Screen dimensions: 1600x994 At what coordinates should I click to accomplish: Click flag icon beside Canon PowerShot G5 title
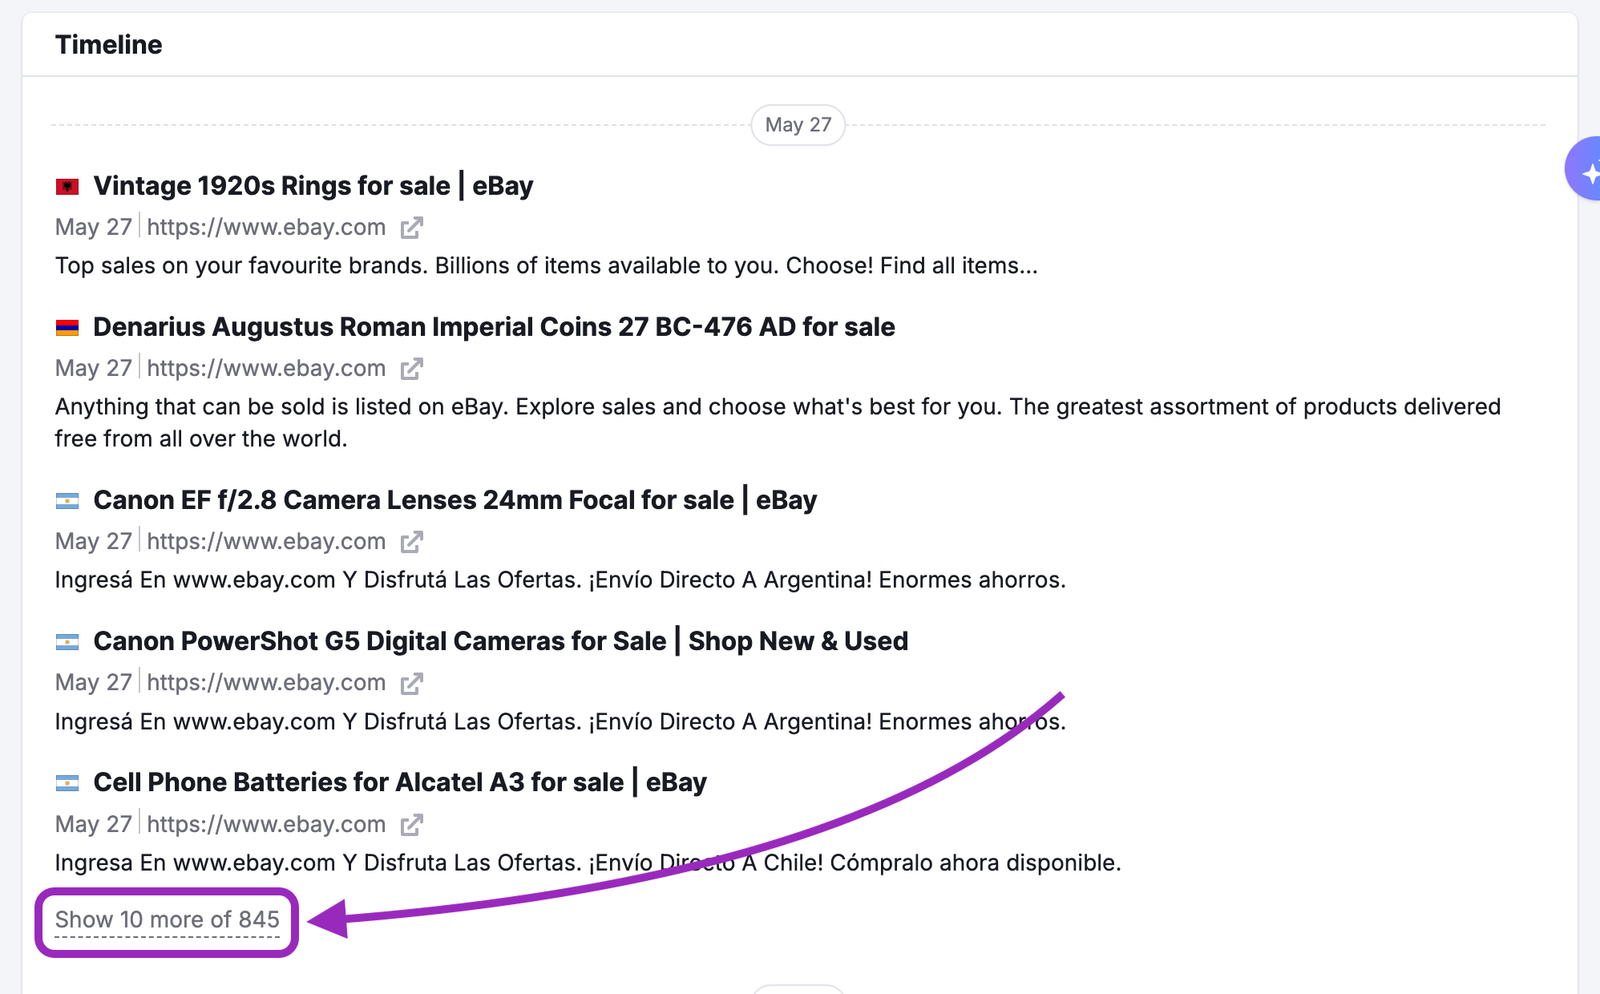click(67, 642)
